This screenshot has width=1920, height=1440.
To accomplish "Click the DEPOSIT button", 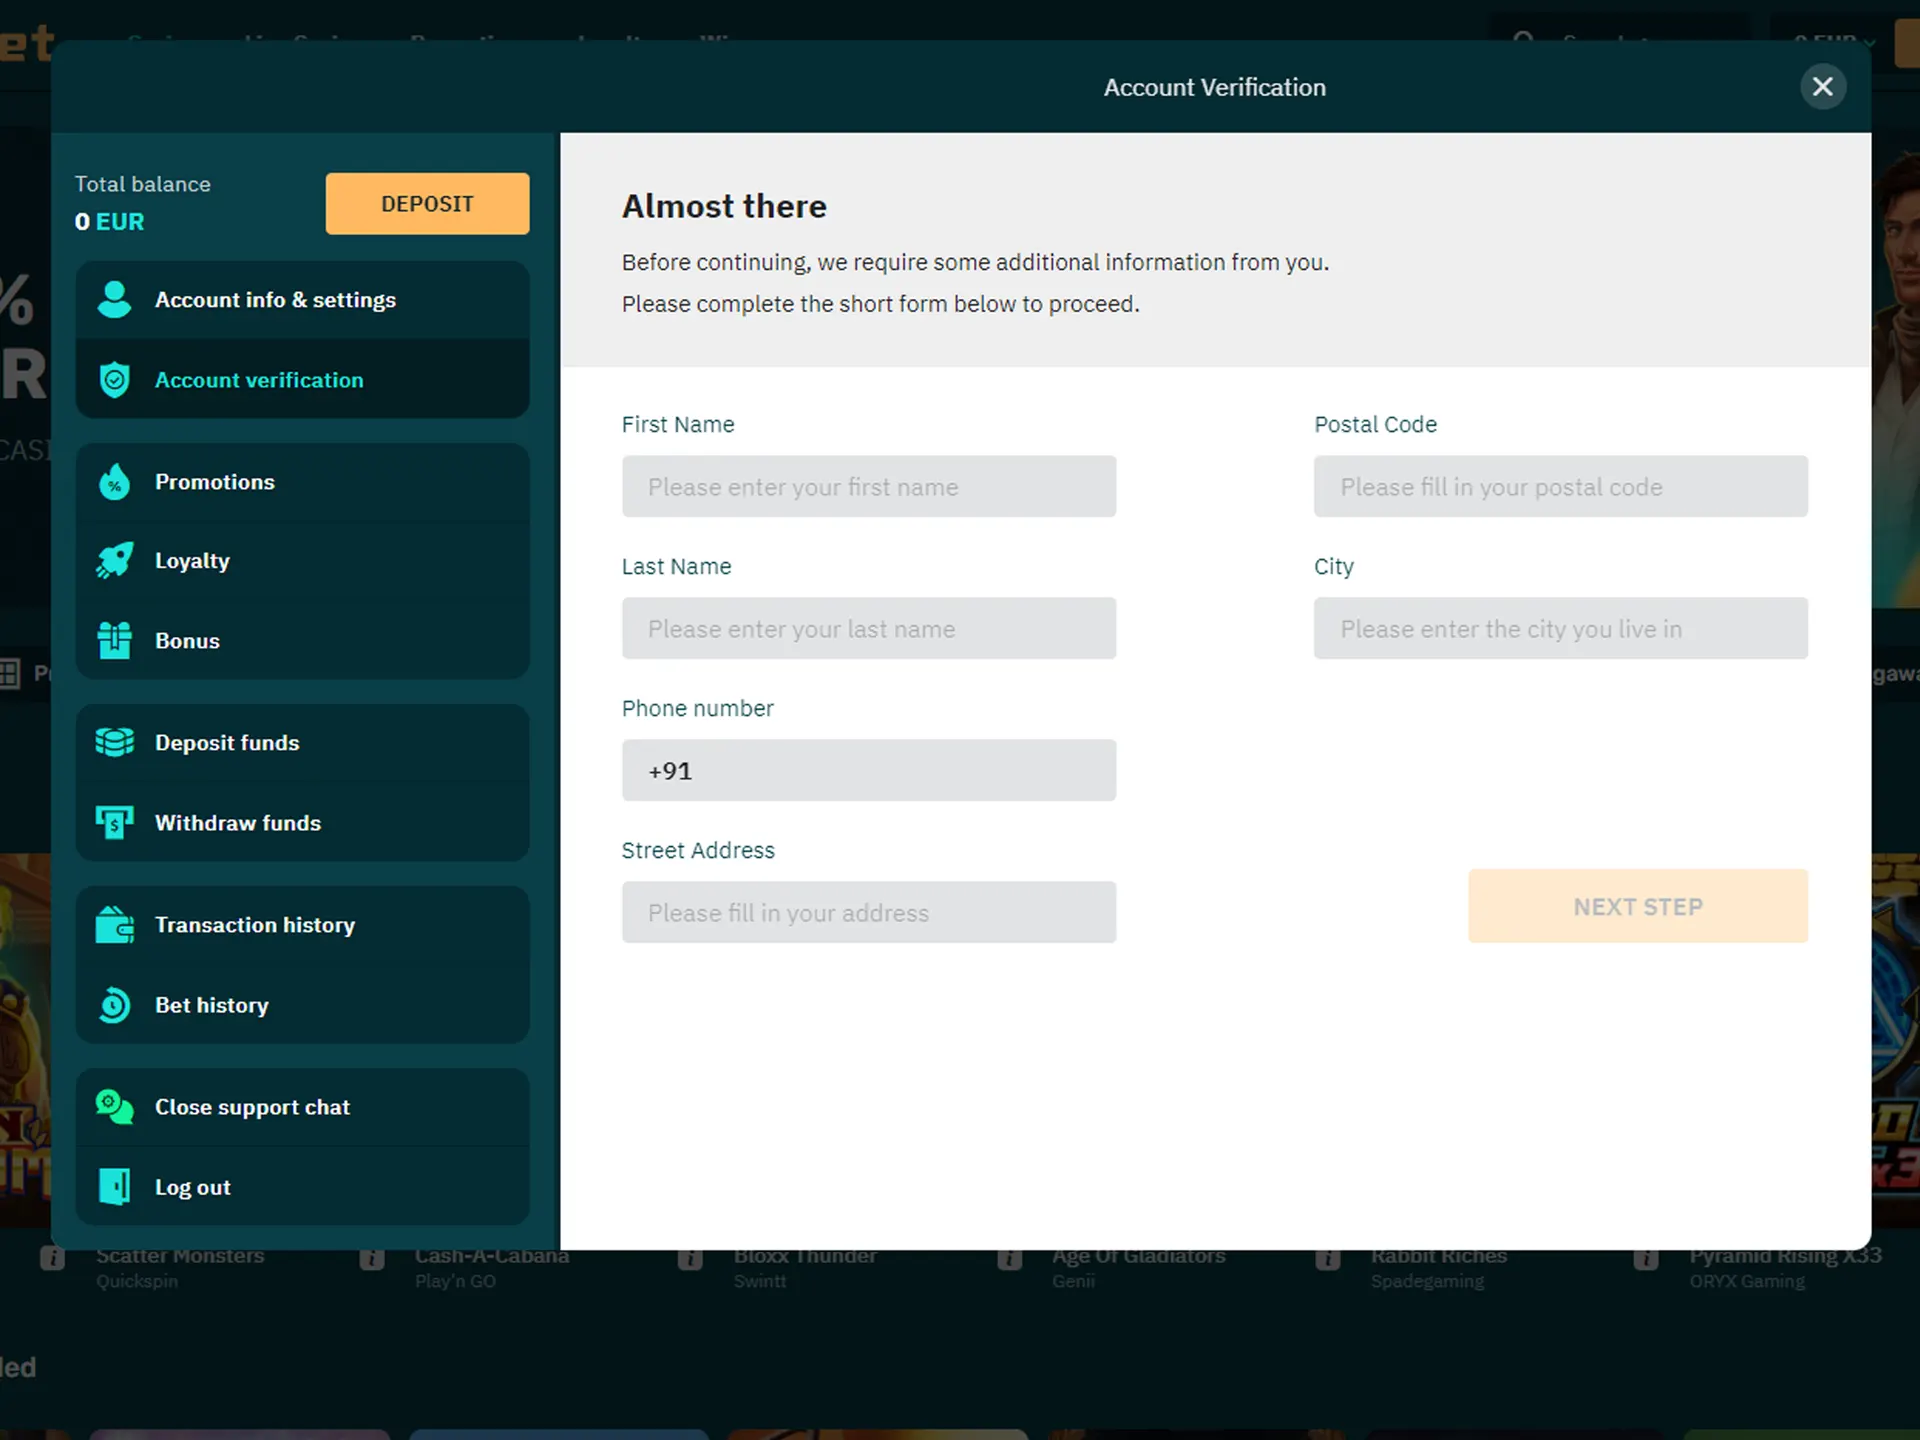I will pos(426,203).
